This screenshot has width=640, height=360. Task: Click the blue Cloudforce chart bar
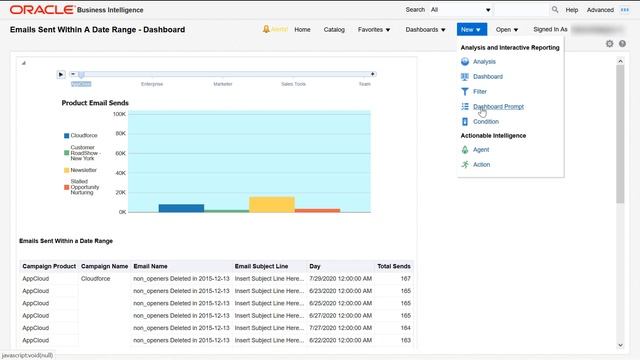click(x=181, y=208)
